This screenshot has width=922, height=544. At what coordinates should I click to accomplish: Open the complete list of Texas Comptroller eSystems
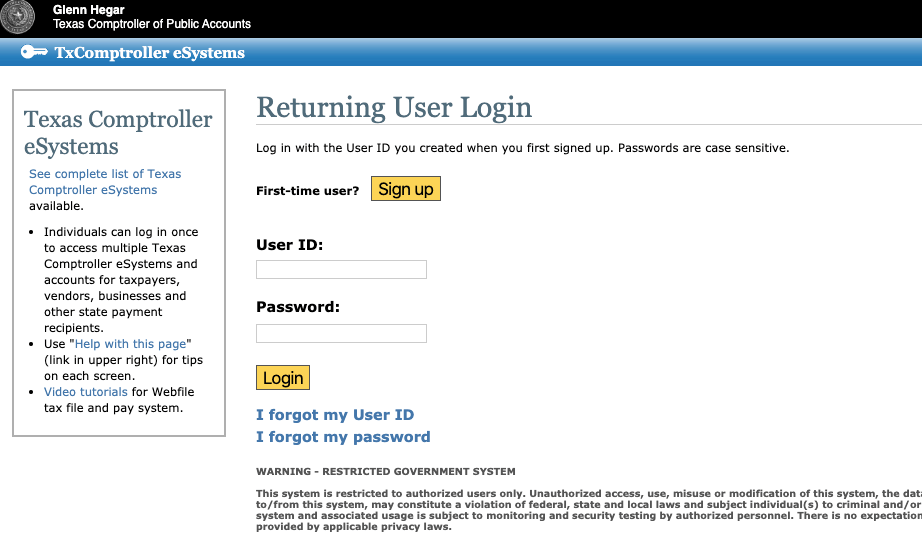point(105,182)
